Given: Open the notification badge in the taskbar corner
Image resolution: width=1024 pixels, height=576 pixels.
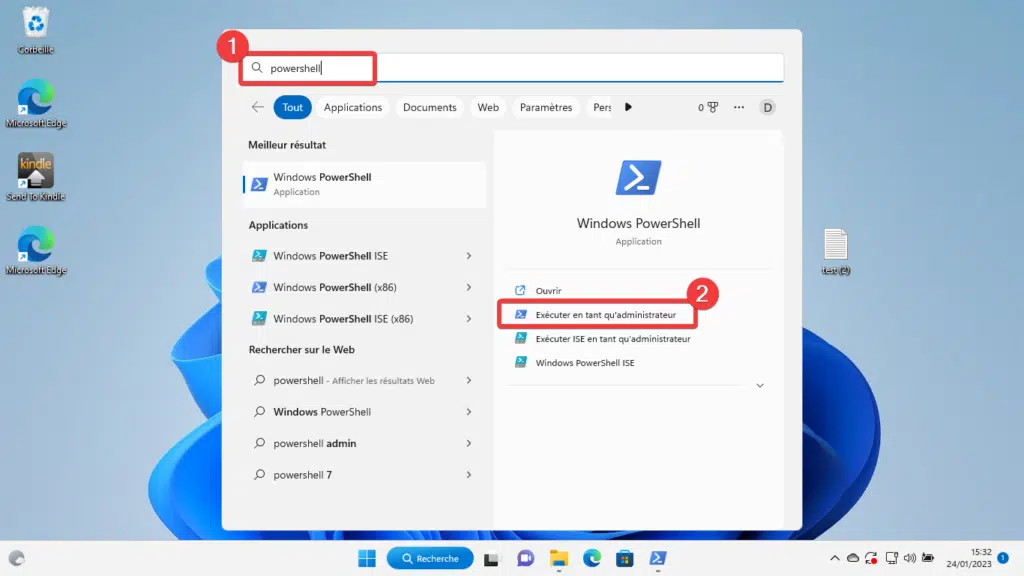Looking at the screenshot, I should point(1003,558).
